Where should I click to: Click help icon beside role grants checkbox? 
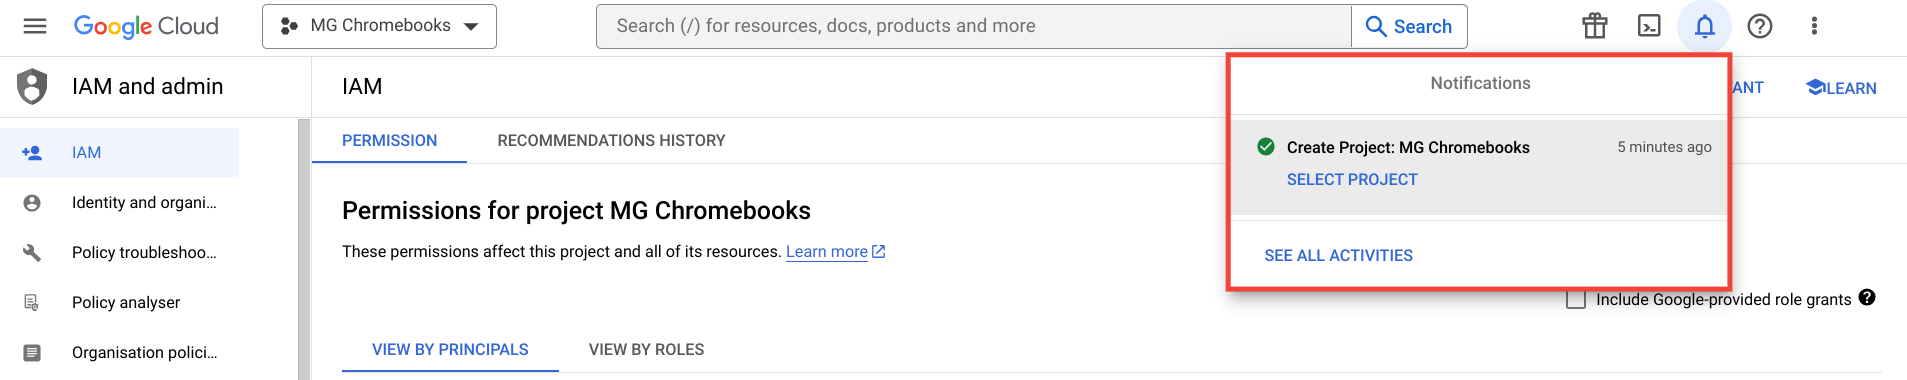(1867, 298)
